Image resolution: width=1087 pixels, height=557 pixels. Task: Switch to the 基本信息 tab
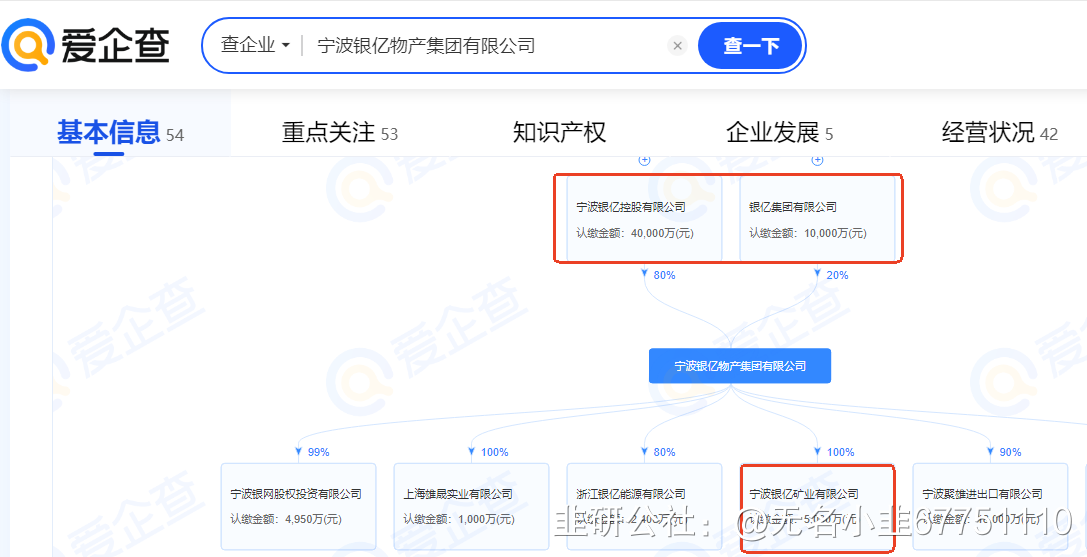pos(120,132)
